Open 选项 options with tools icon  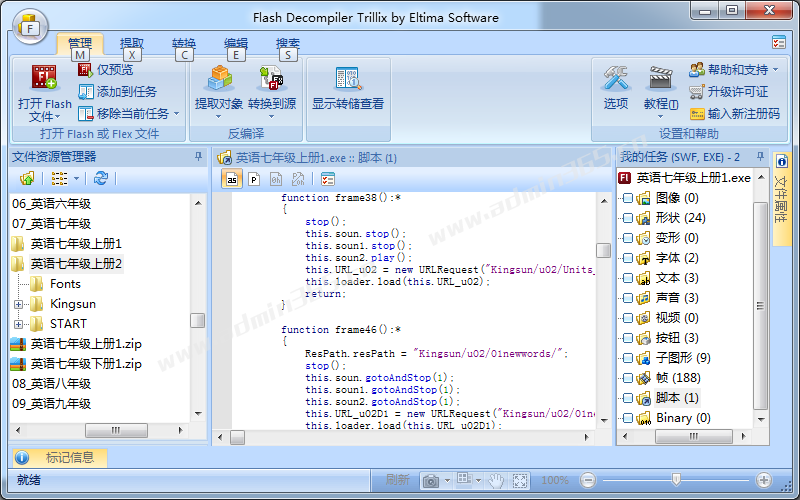(x=616, y=88)
